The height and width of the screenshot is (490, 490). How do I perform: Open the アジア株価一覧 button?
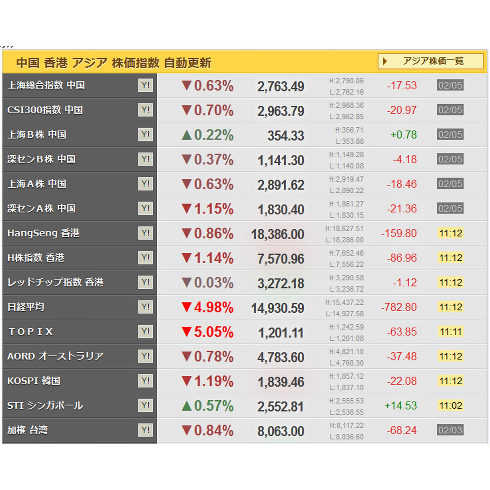click(431, 61)
